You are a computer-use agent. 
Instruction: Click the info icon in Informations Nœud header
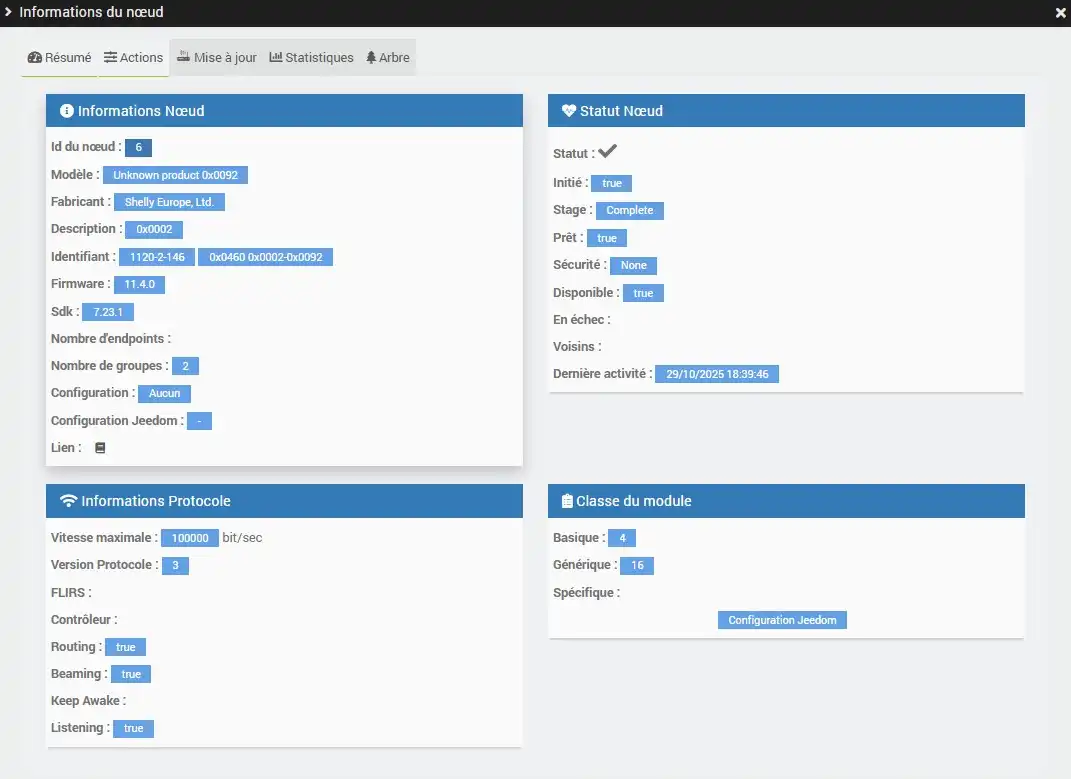click(67, 111)
